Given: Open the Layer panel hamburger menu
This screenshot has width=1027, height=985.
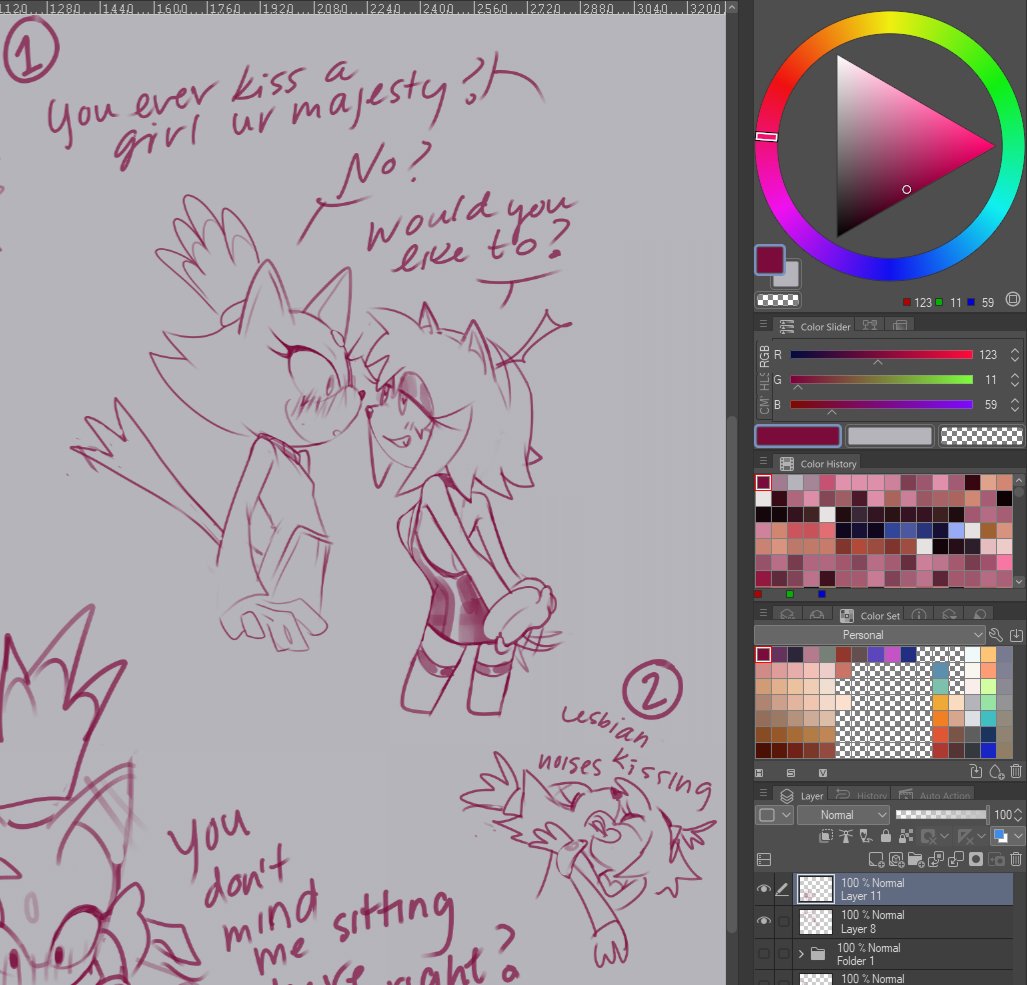Looking at the screenshot, I should click(763, 793).
